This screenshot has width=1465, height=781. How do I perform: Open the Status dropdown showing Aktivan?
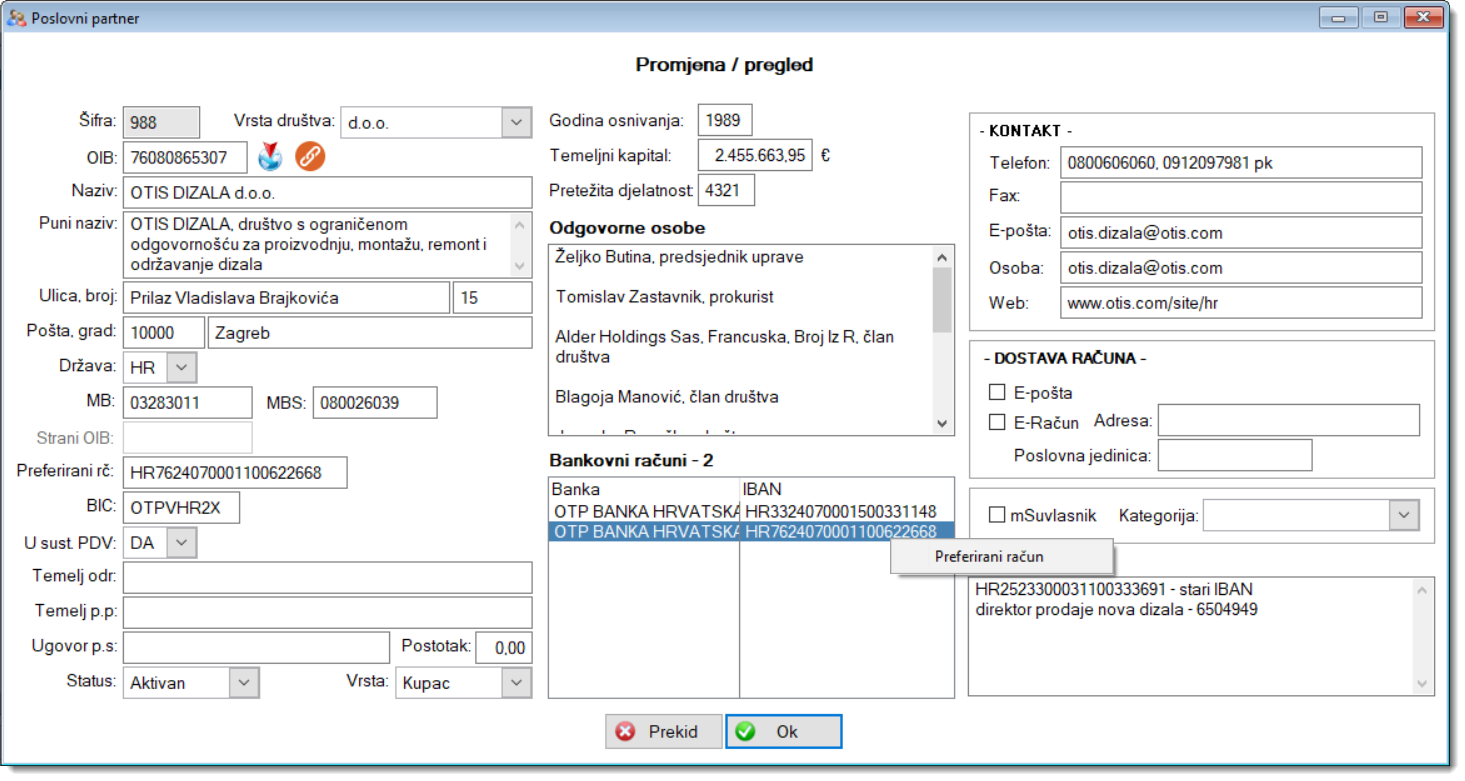[244, 683]
